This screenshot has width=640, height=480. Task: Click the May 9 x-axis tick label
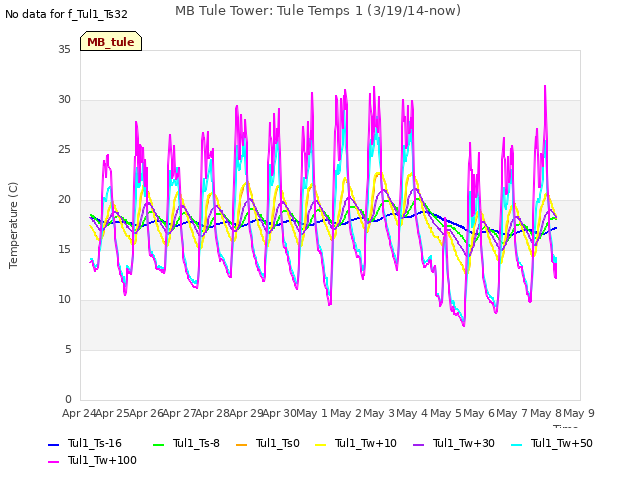pos(579,413)
